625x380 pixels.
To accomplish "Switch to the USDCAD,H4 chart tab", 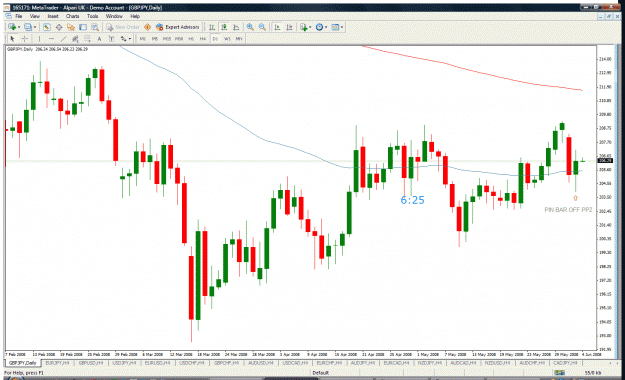I will (x=295, y=363).
